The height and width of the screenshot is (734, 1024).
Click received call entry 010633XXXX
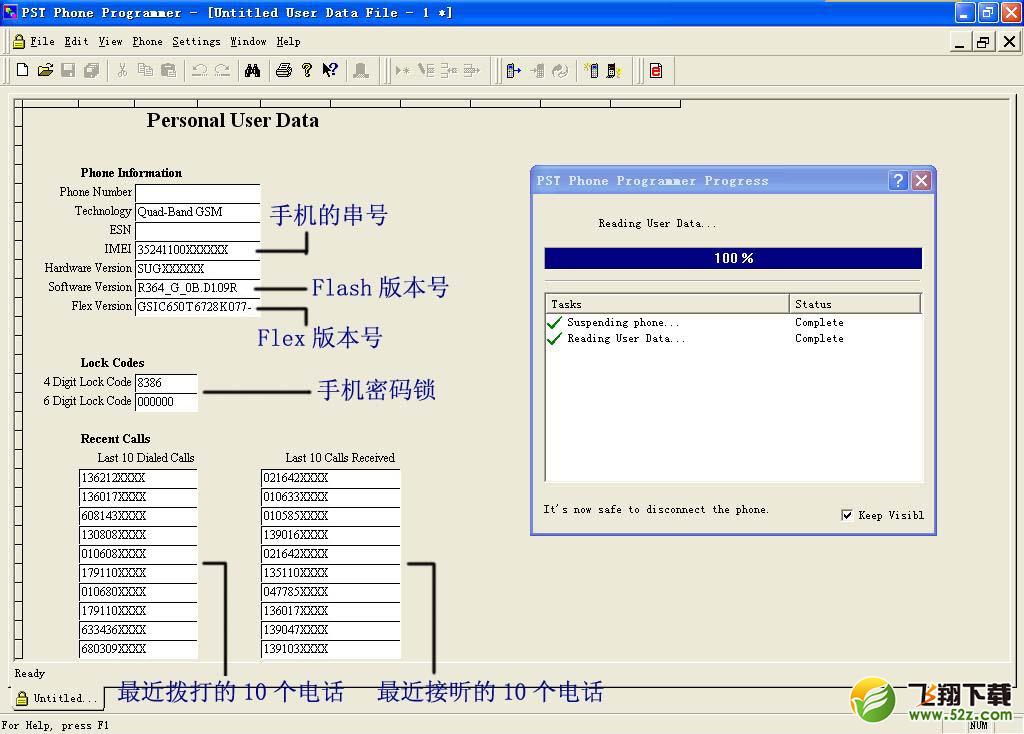(x=330, y=497)
